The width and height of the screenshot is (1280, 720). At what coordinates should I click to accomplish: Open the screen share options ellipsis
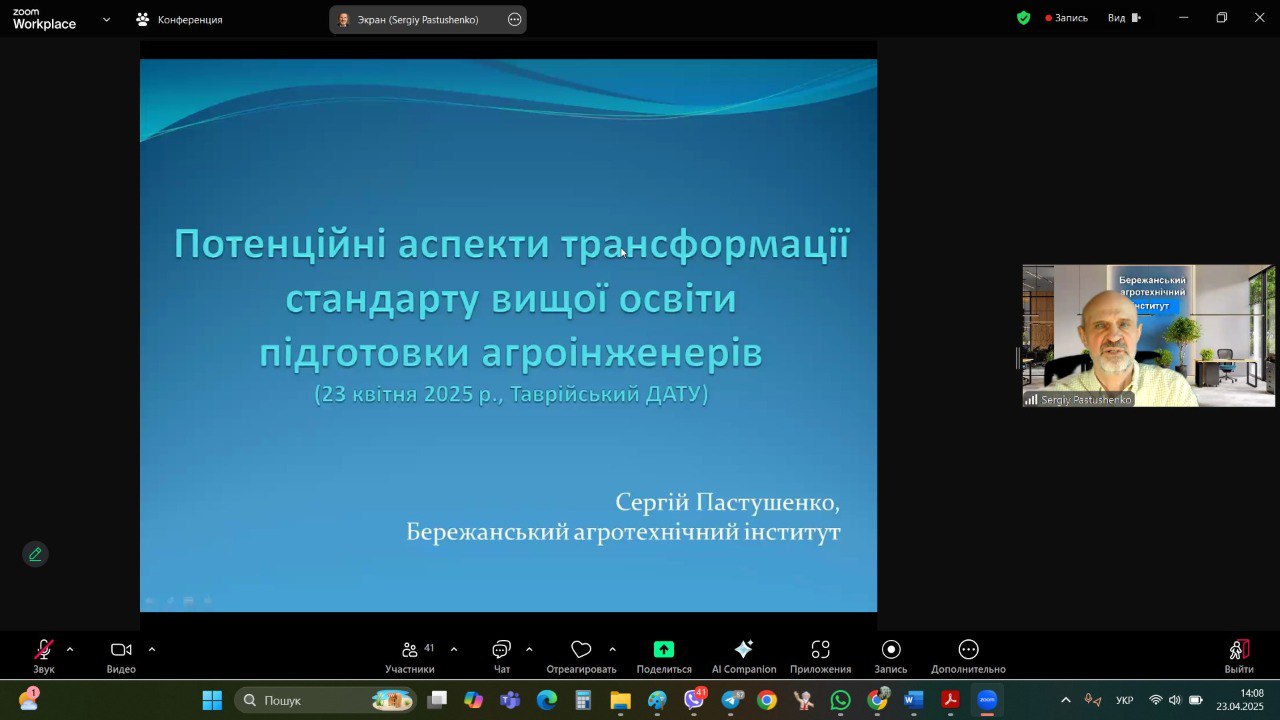point(514,19)
